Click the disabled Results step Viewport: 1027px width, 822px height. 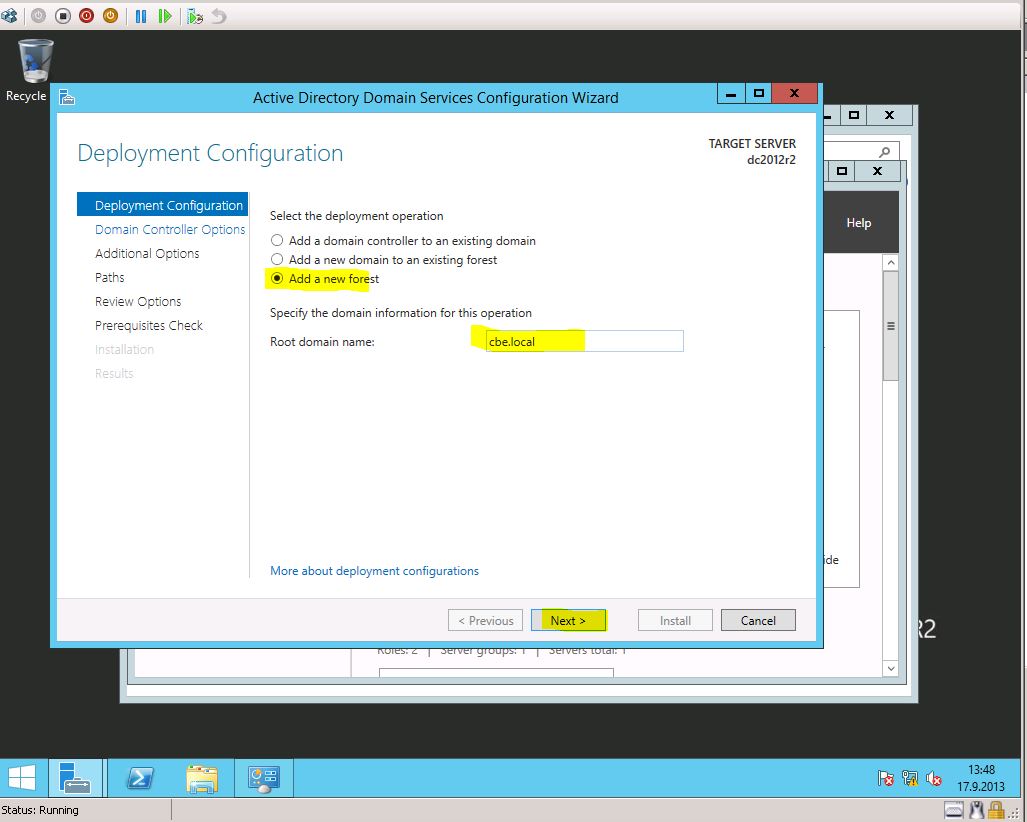click(x=114, y=373)
